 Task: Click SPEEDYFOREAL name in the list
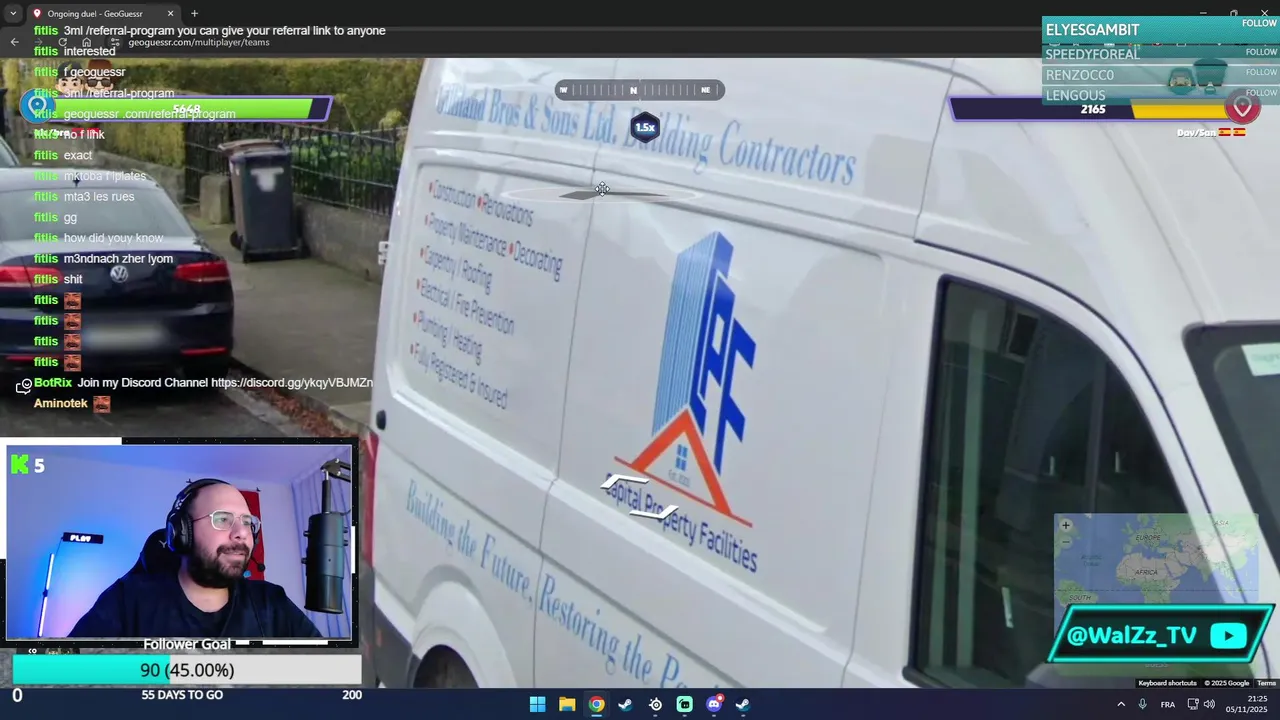pyautogui.click(x=1092, y=54)
